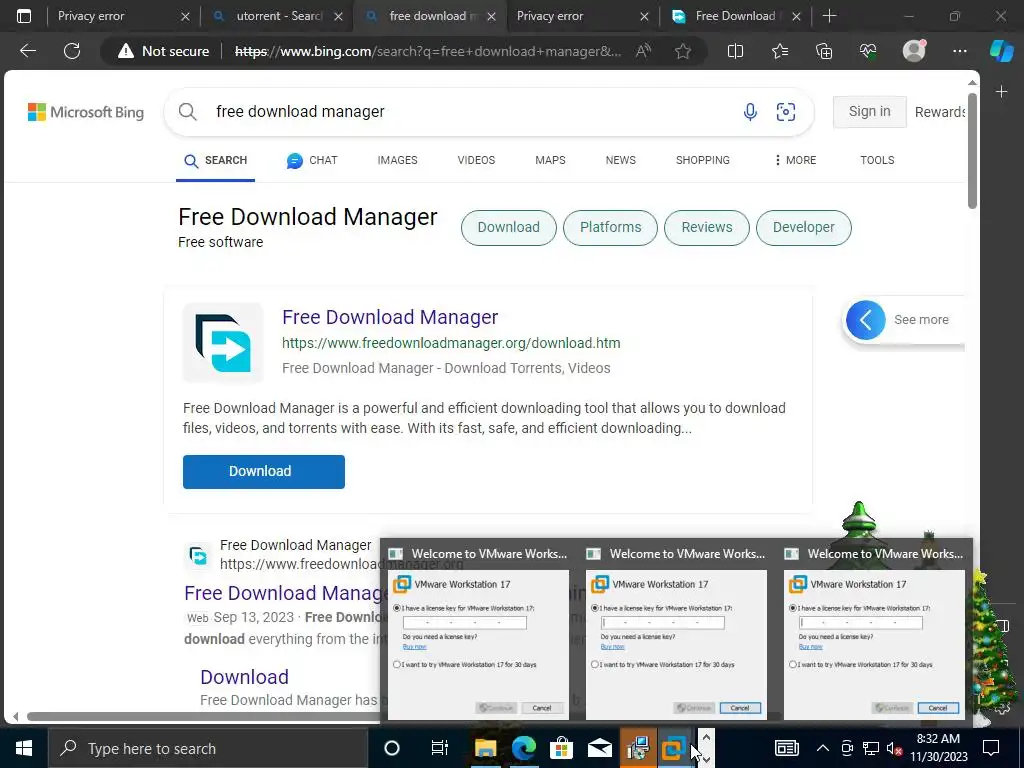
Task: Launch the Copilot sidebar icon
Action: (x=1002, y=51)
